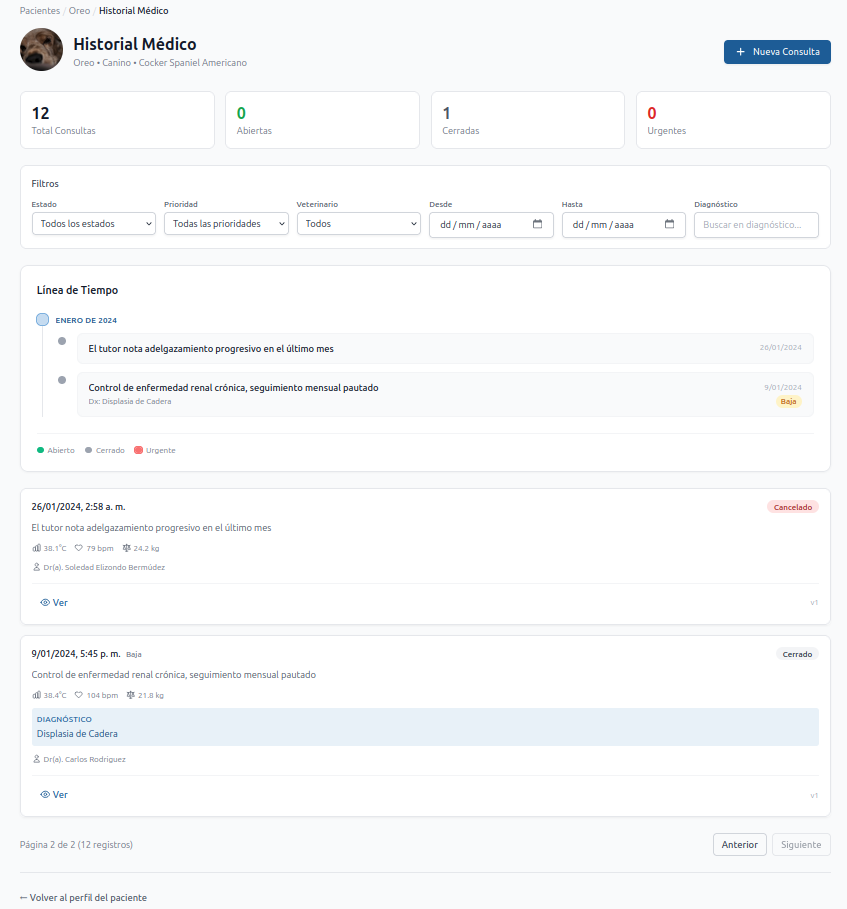The image size is (847, 909).
Task: Open the Veterinario filter dropdown
Action: tap(359, 224)
